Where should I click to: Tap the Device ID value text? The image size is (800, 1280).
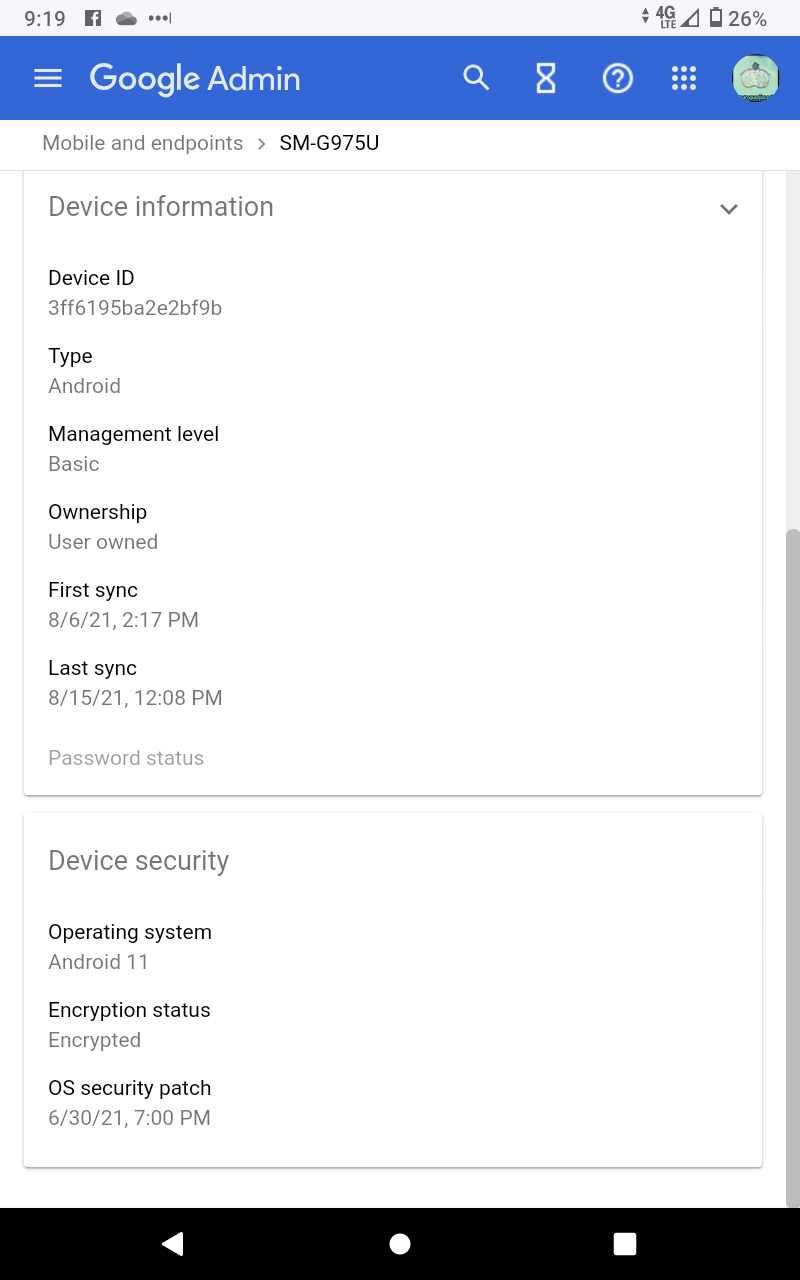pos(135,308)
